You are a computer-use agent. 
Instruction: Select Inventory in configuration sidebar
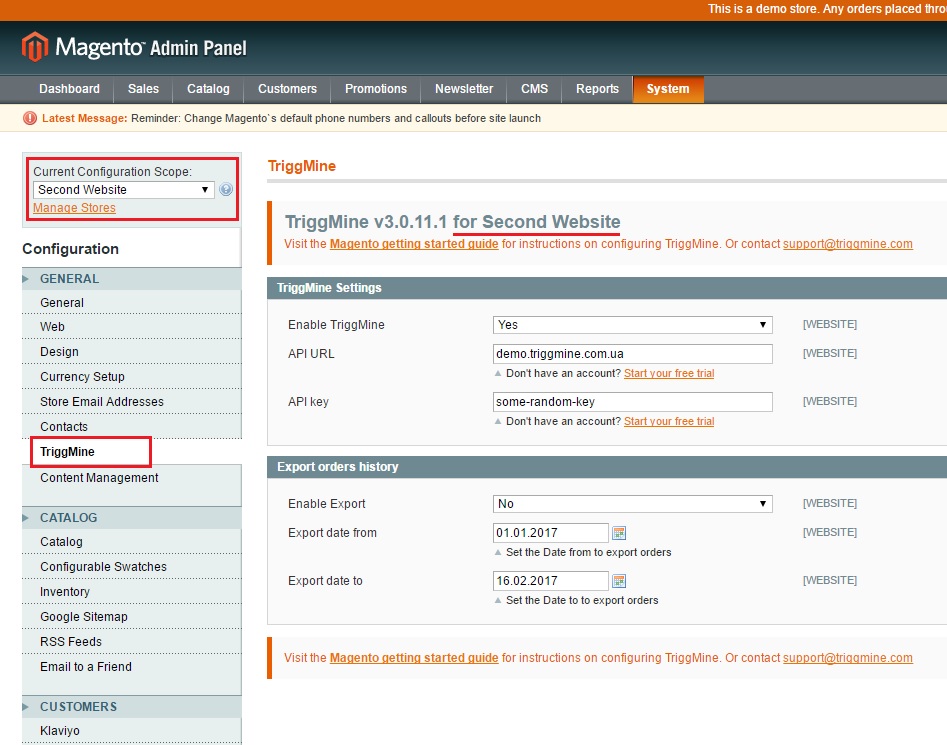pyautogui.click(x=132, y=592)
